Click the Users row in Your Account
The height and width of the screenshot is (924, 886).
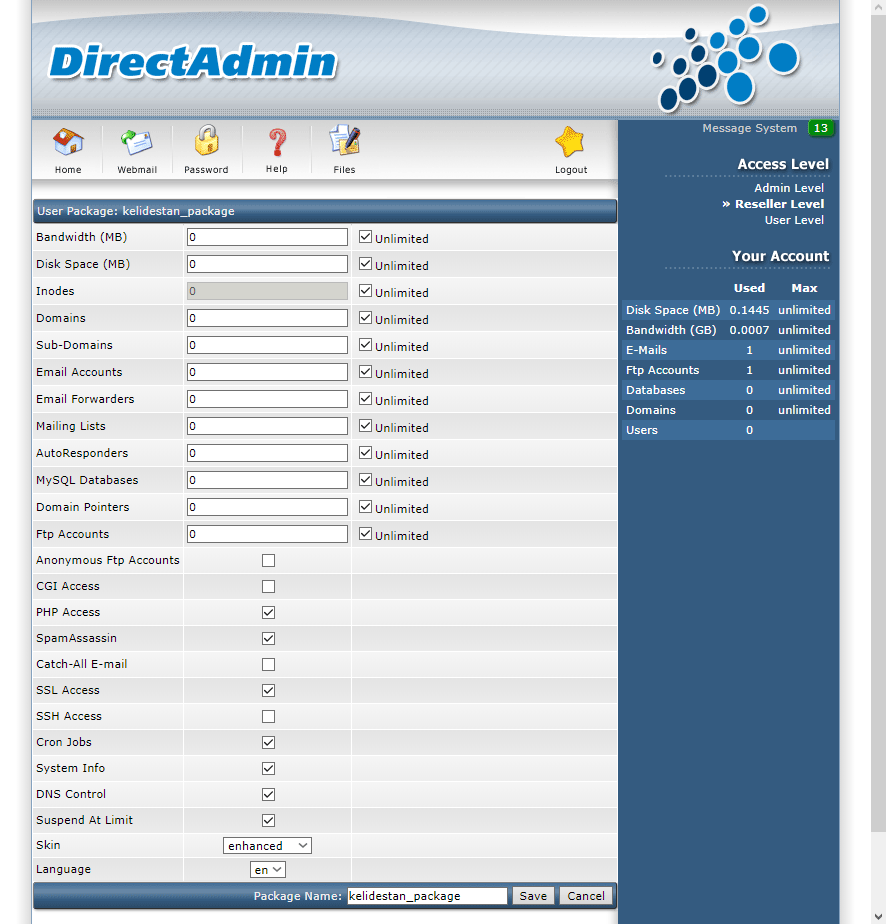tap(728, 430)
